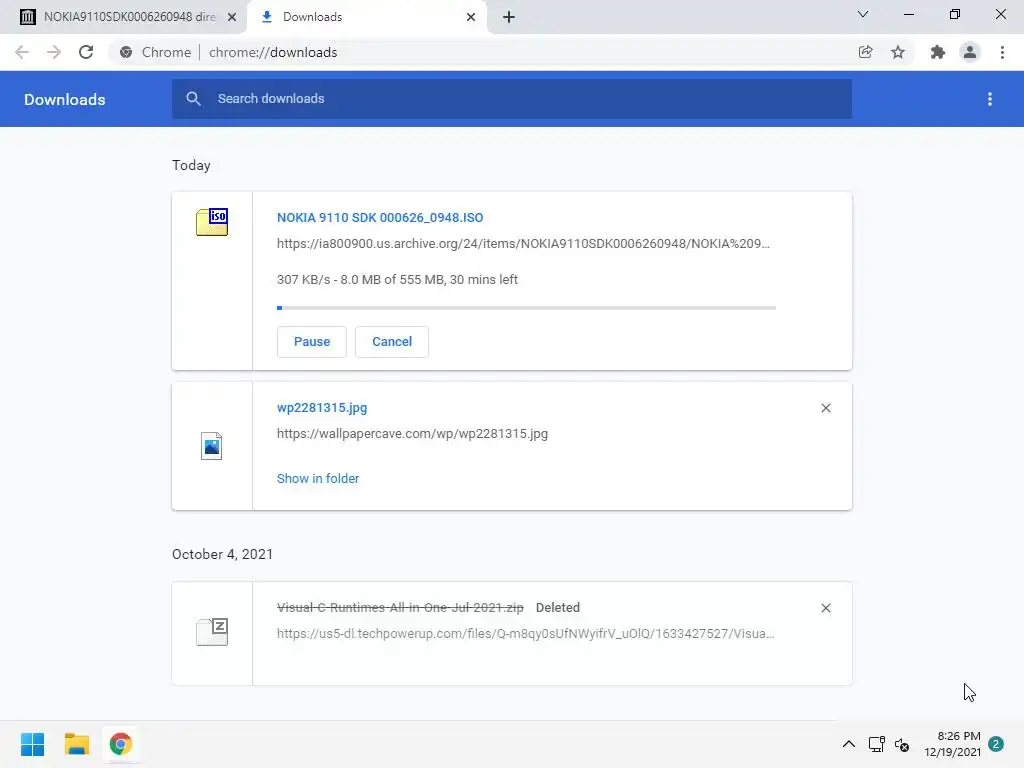Click the 'Today' section heading
The width and height of the screenshot is (1024, 768).
pyautogui.click(x=191, y=165)
